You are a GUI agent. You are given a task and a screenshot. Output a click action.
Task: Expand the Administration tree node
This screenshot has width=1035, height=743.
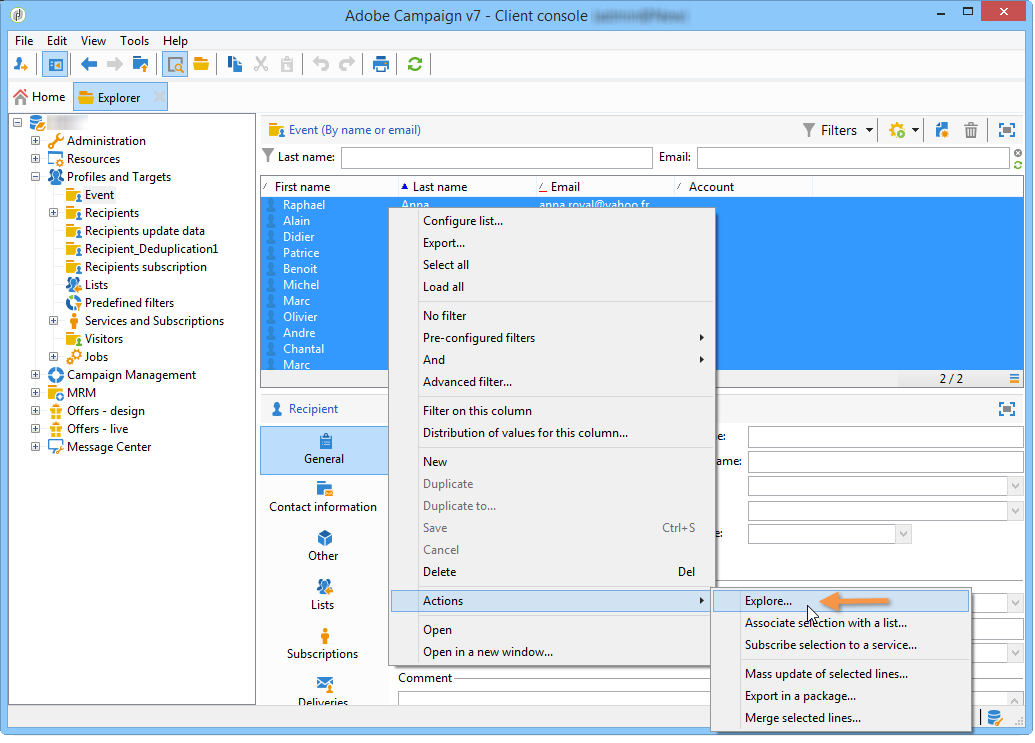pyautogui.click(x=36, y=141)
